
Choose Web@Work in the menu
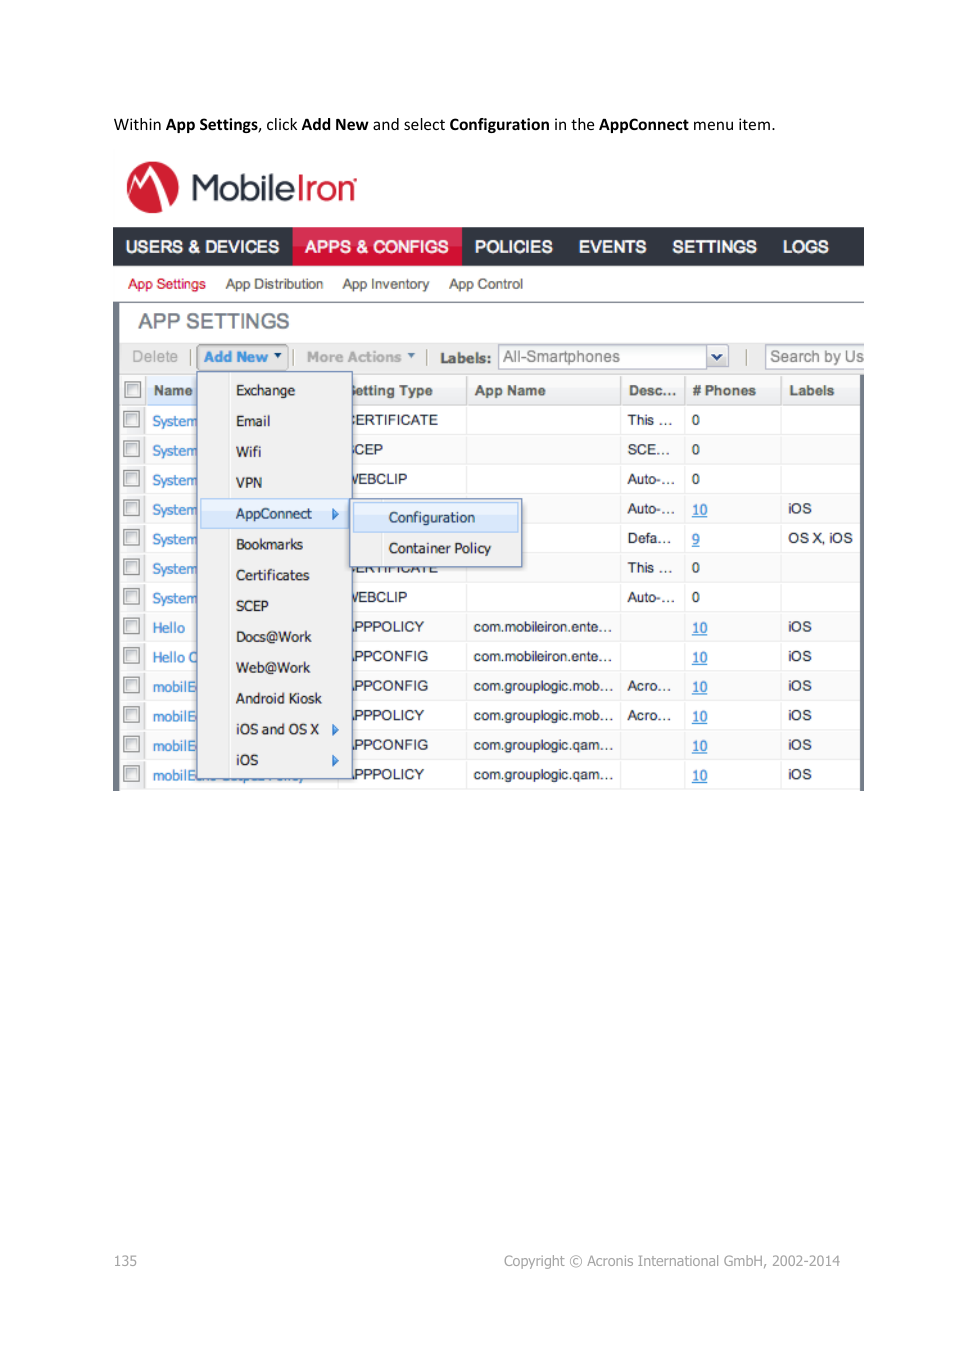[274, 667]
